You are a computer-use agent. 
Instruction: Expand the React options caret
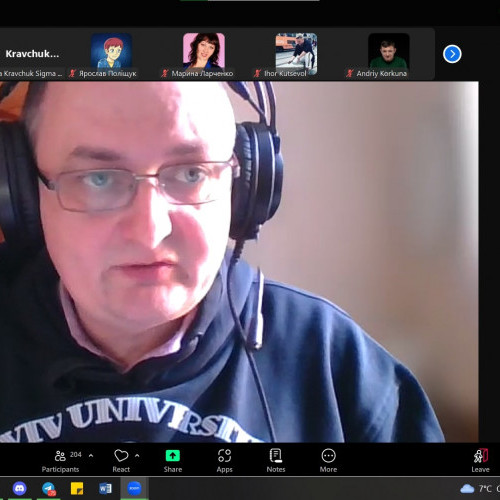point(137,455)
